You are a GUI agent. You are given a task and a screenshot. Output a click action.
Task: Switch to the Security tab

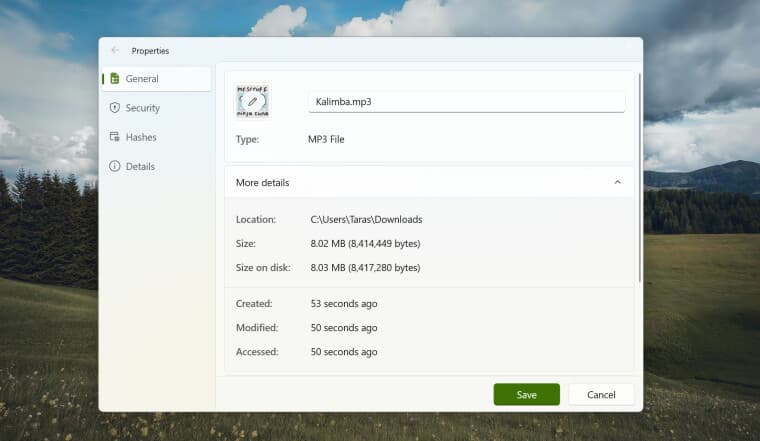pos(142,108)
